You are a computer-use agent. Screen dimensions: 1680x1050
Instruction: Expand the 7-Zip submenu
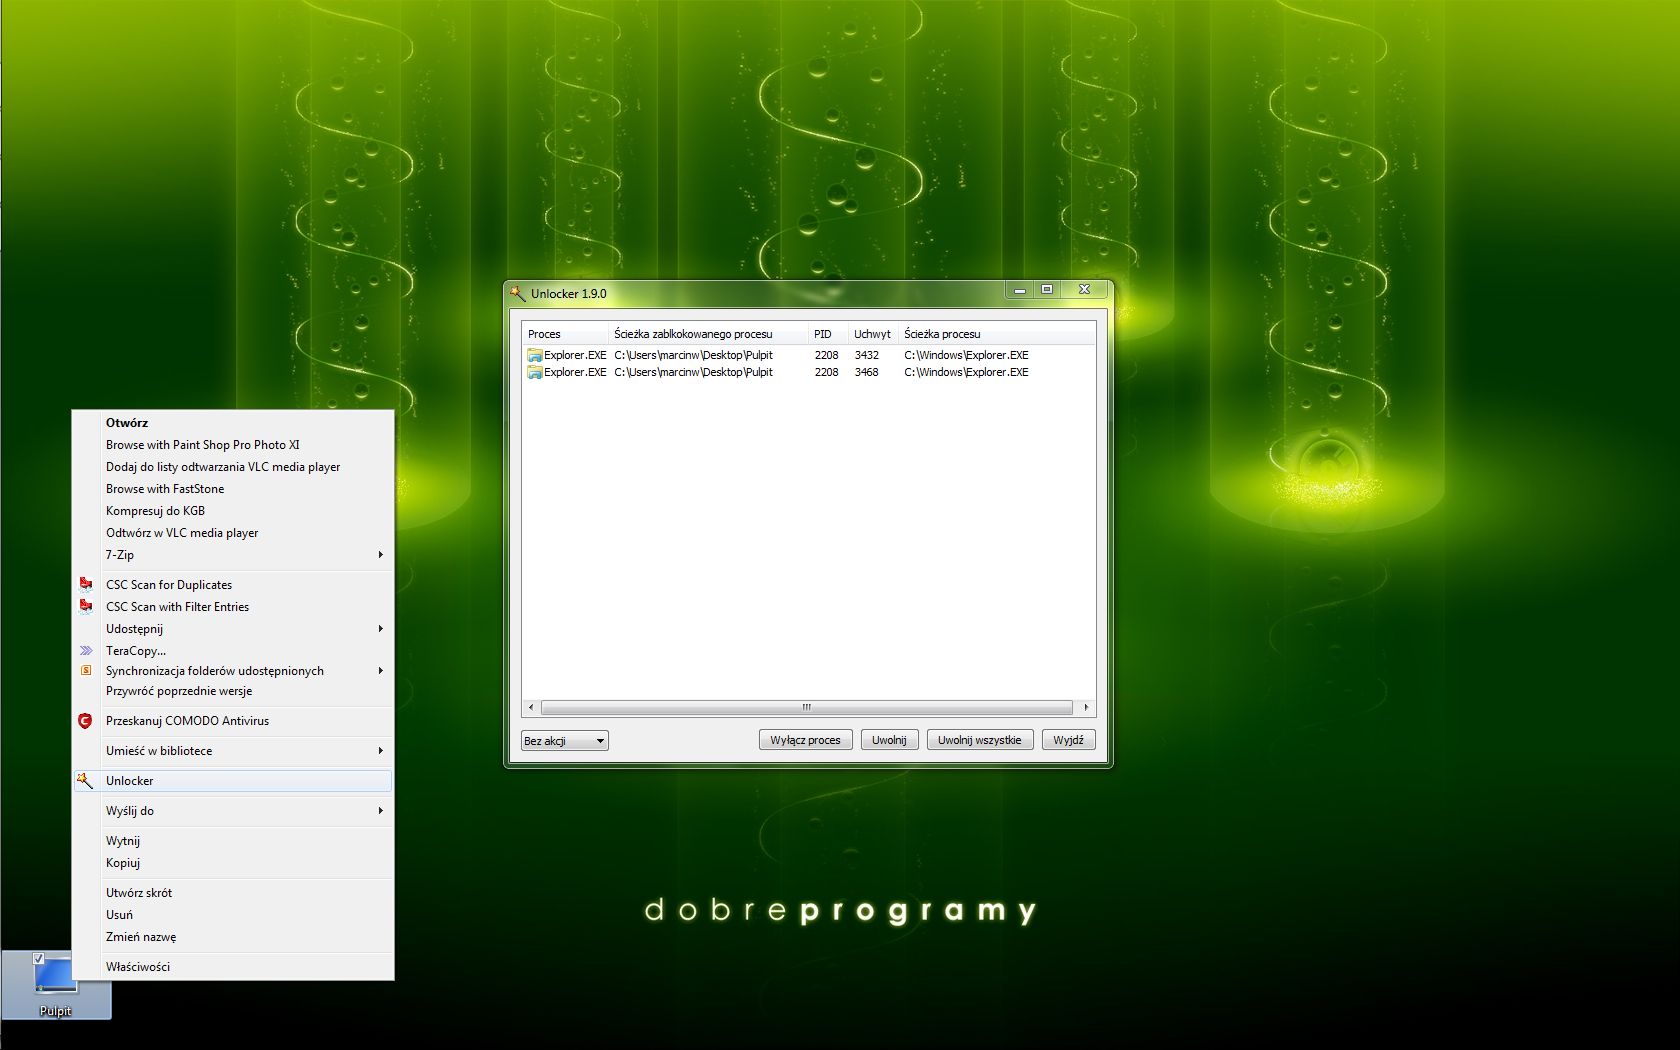(381, 555)
